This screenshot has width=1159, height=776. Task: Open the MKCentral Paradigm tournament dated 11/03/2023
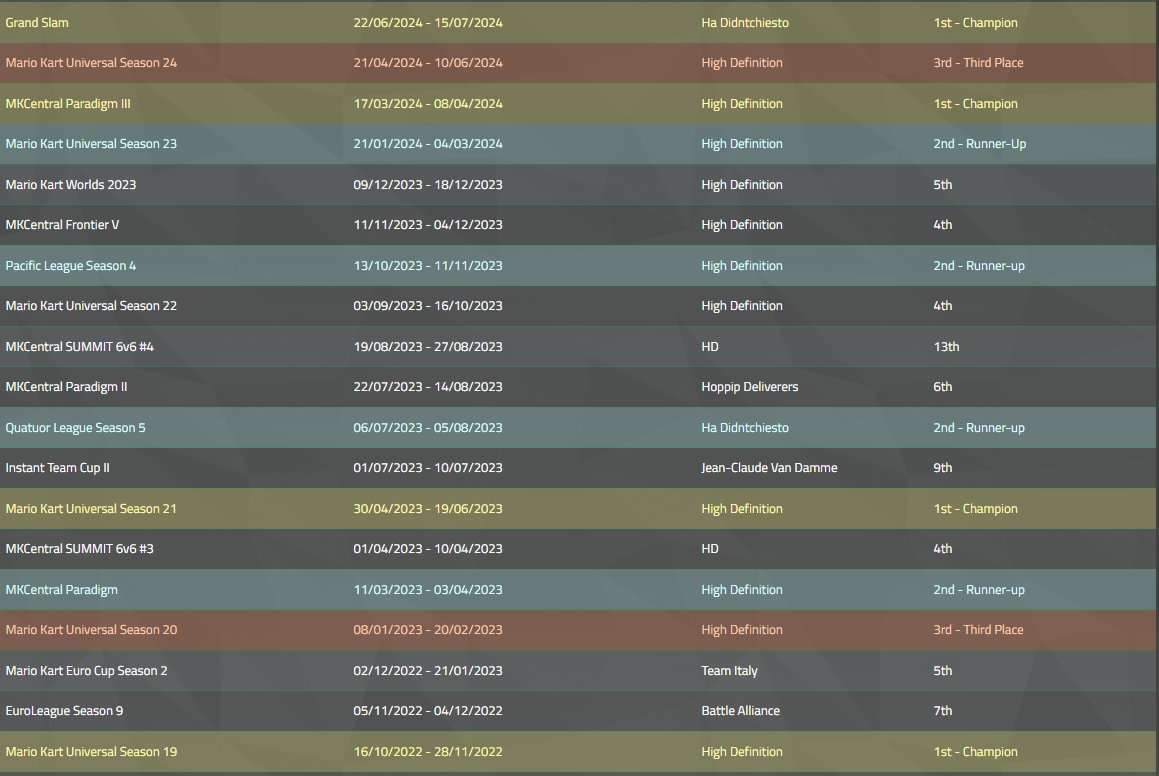click(x=61, y=590)
